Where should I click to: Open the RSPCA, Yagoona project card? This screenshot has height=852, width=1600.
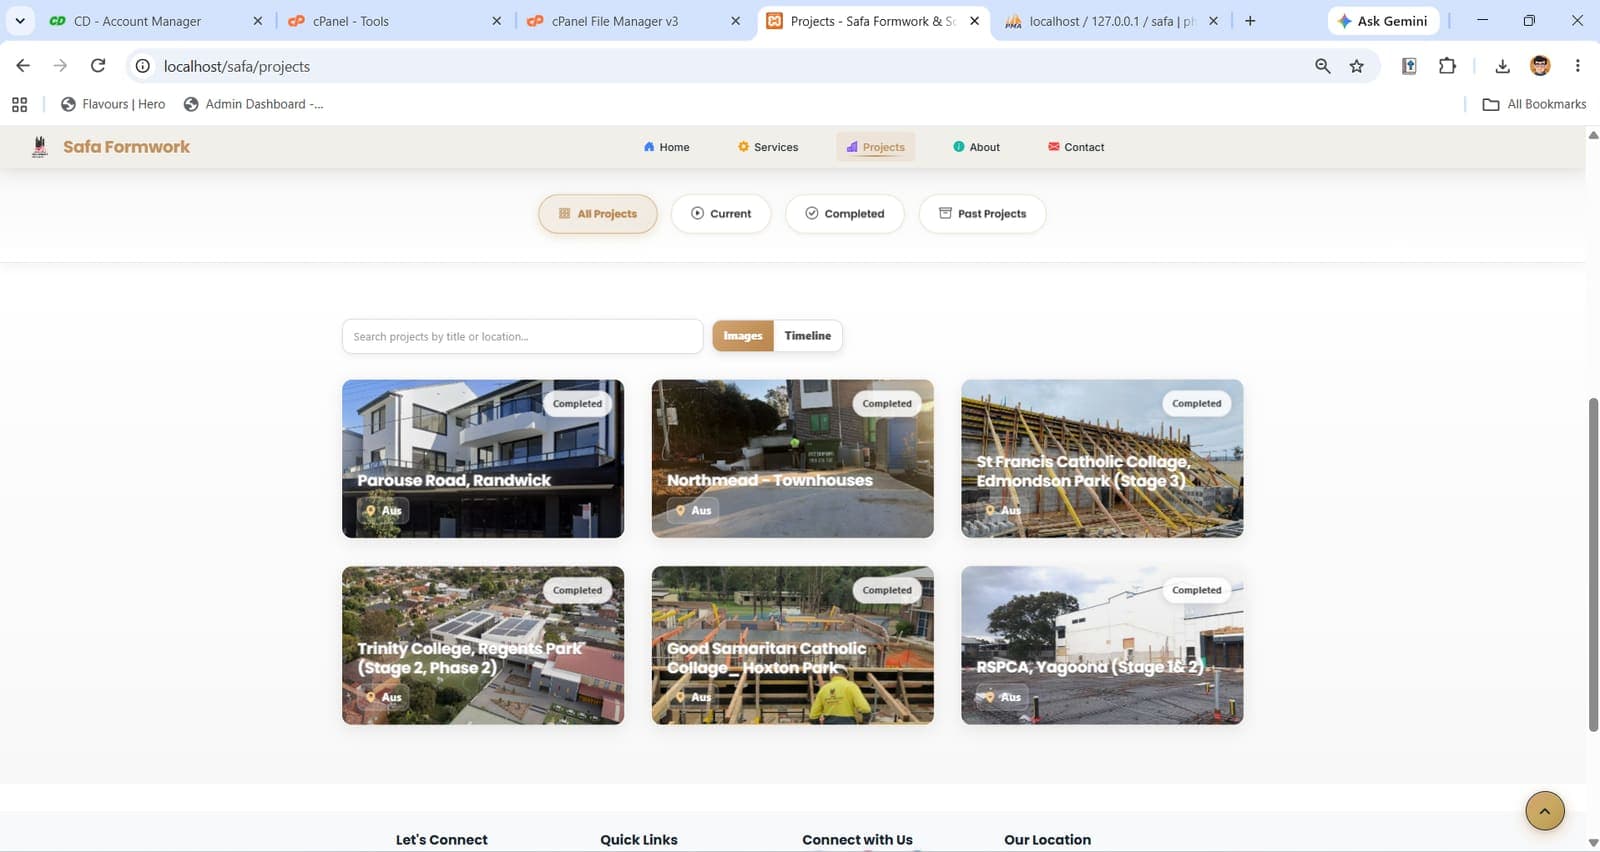(1102, 646)
